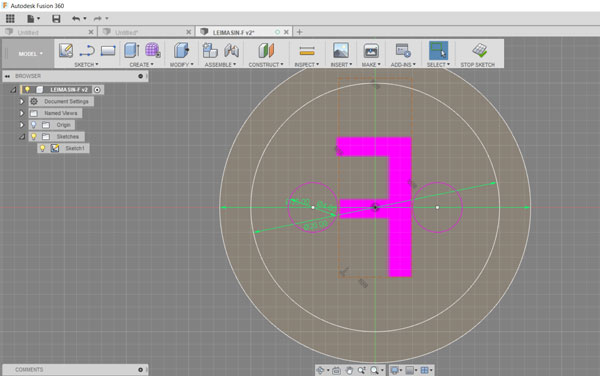Image resolution: width=600 pixels, height=376 pixels.
Task: Add a new design tab with plus
Action: pyautogui.click(x=300, y=32)
